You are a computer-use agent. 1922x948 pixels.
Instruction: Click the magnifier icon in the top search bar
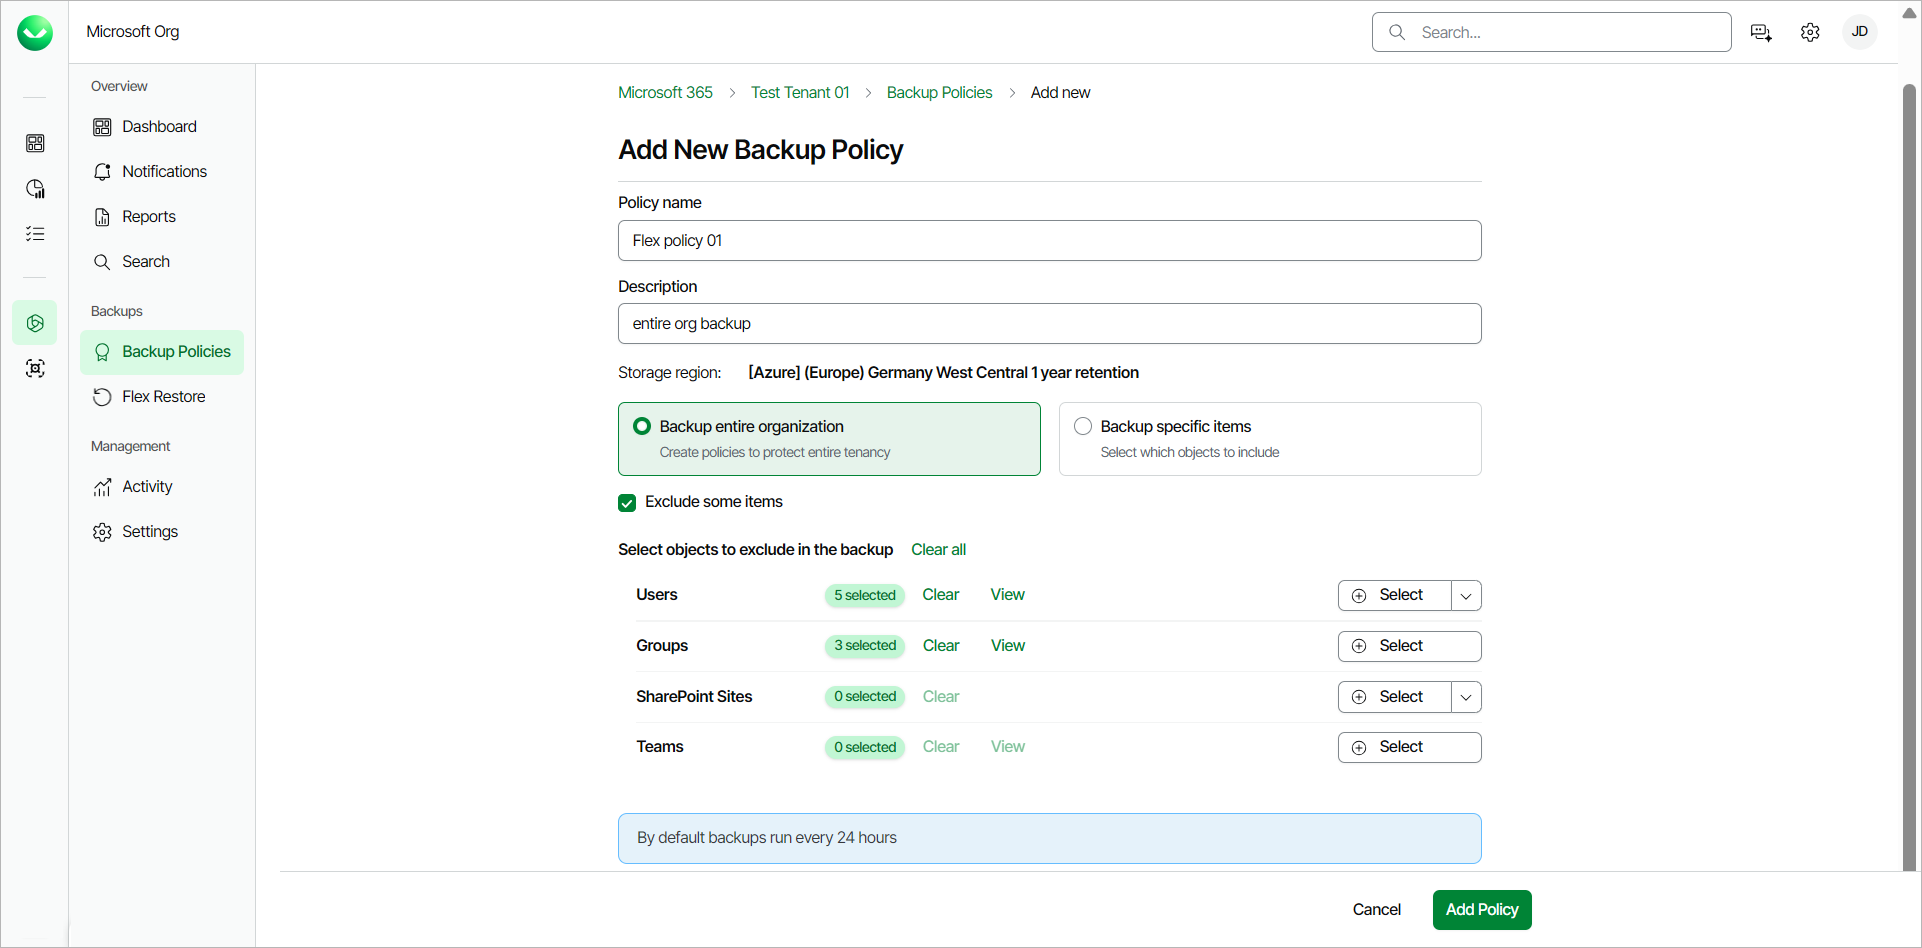pyautogui.click(x=1397, y=32)
